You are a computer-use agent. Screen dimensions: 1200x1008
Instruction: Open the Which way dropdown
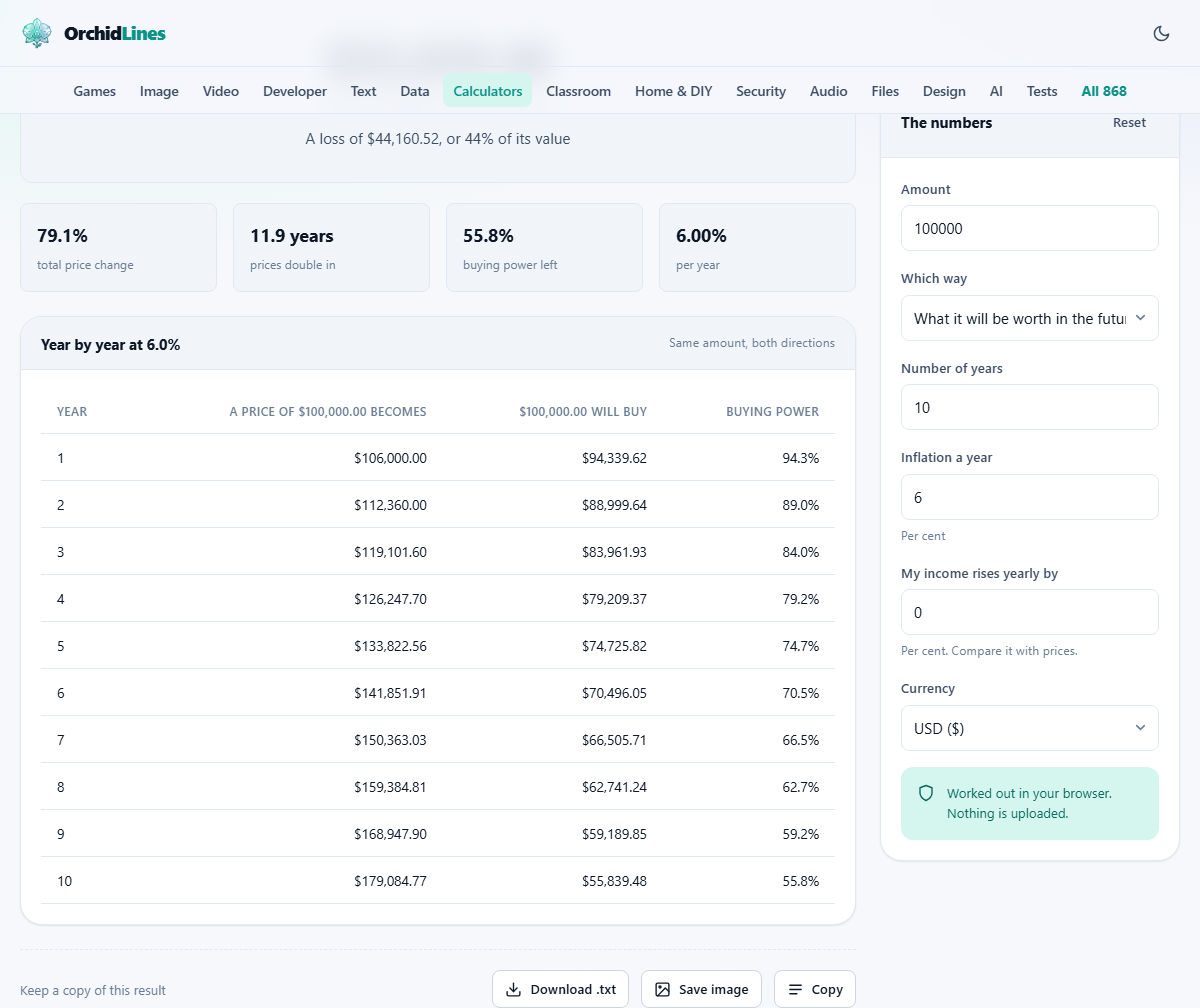pyautogui.click(x=1030, y=318)
